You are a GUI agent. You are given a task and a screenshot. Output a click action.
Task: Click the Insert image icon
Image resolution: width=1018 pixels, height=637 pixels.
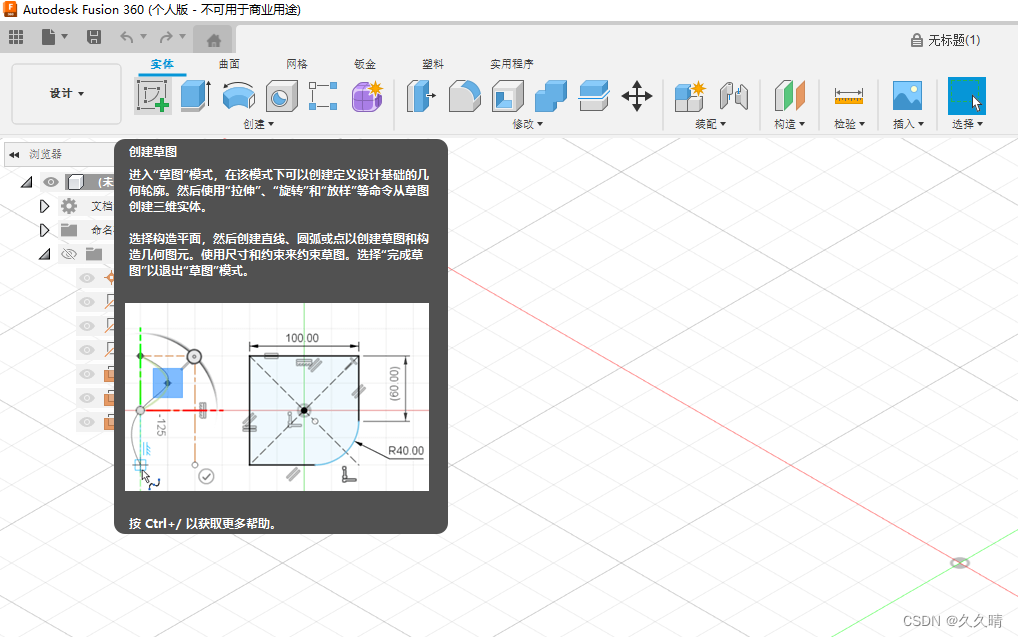click(x=908, y=96)
